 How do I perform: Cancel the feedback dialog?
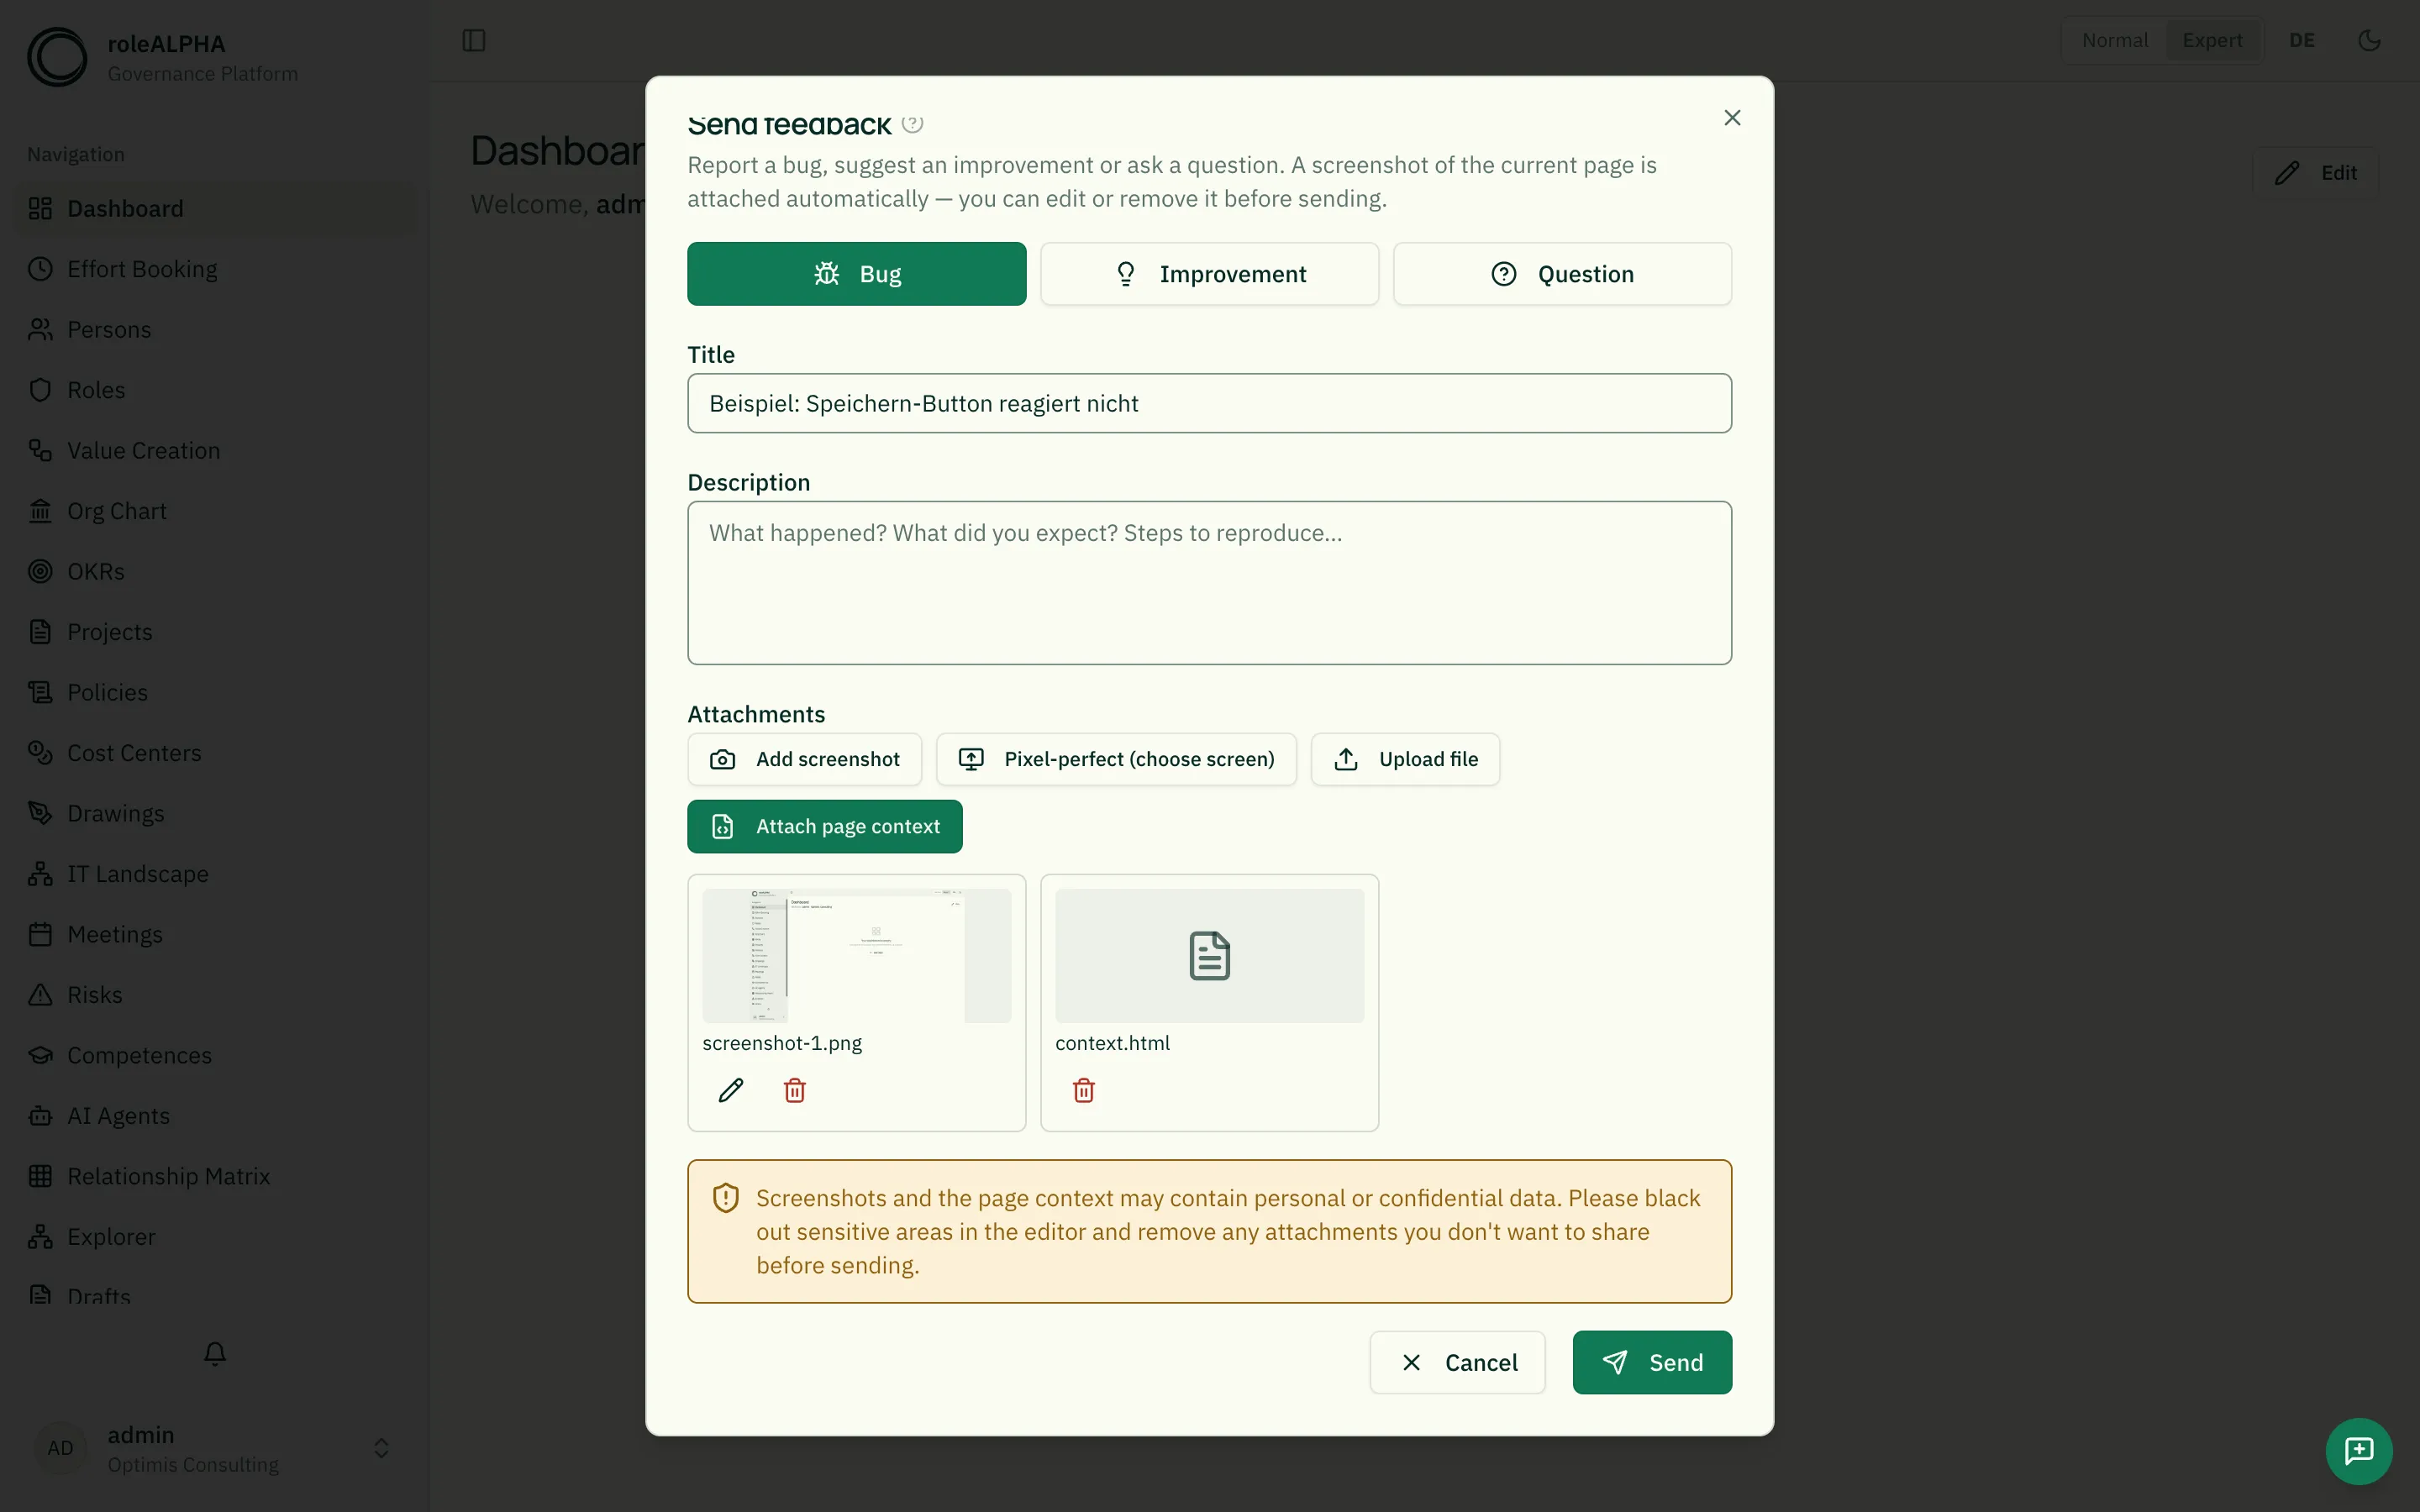coord(1457,1362)
